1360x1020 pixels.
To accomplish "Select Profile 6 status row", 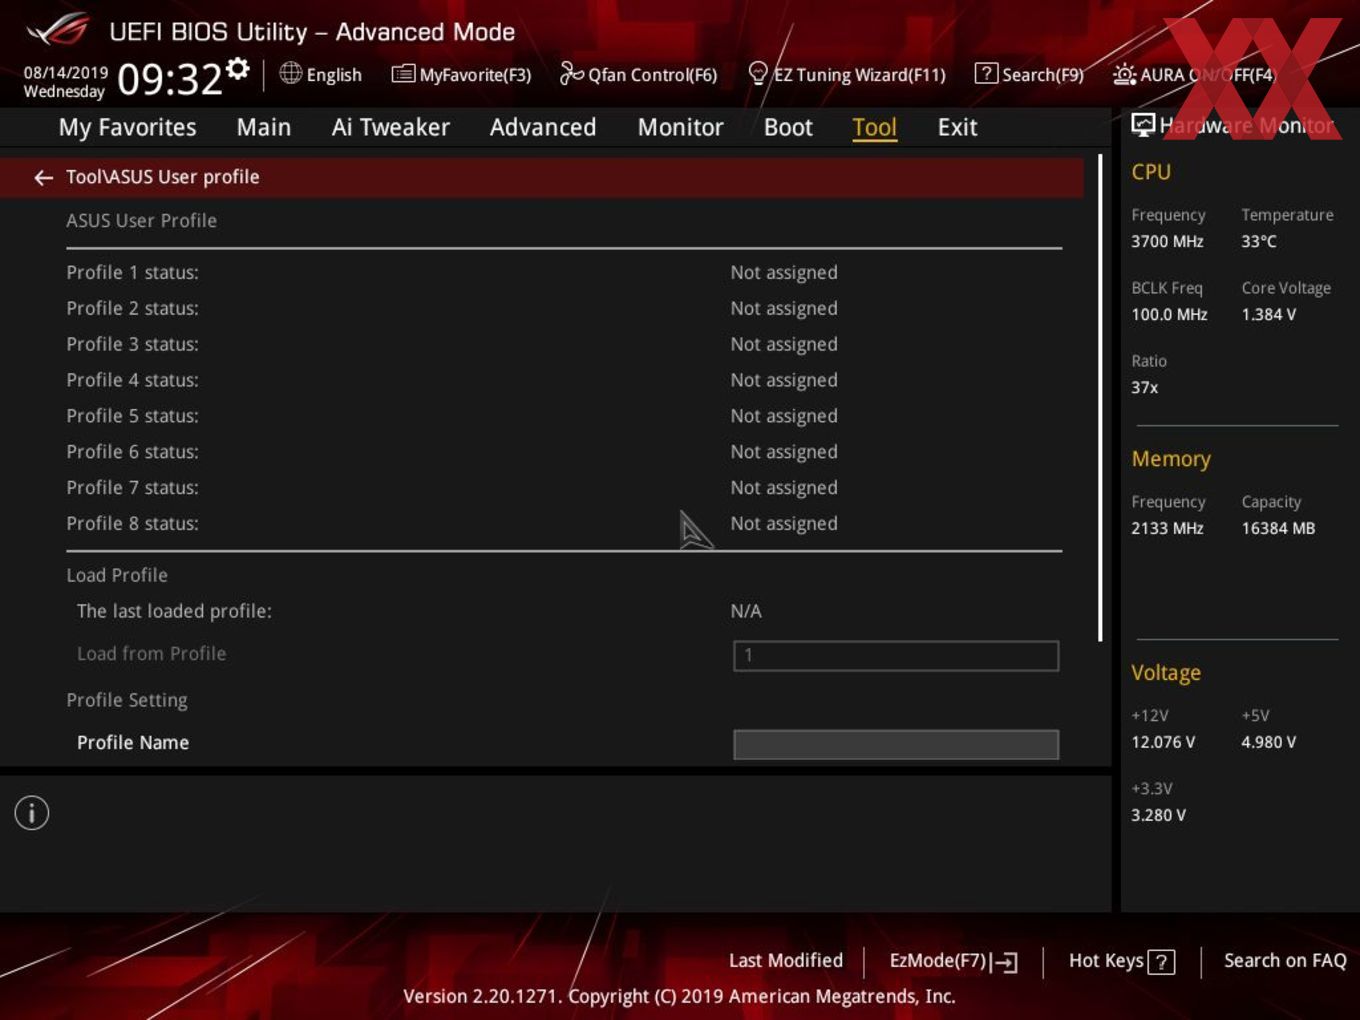I will click(x=564, y=452).
